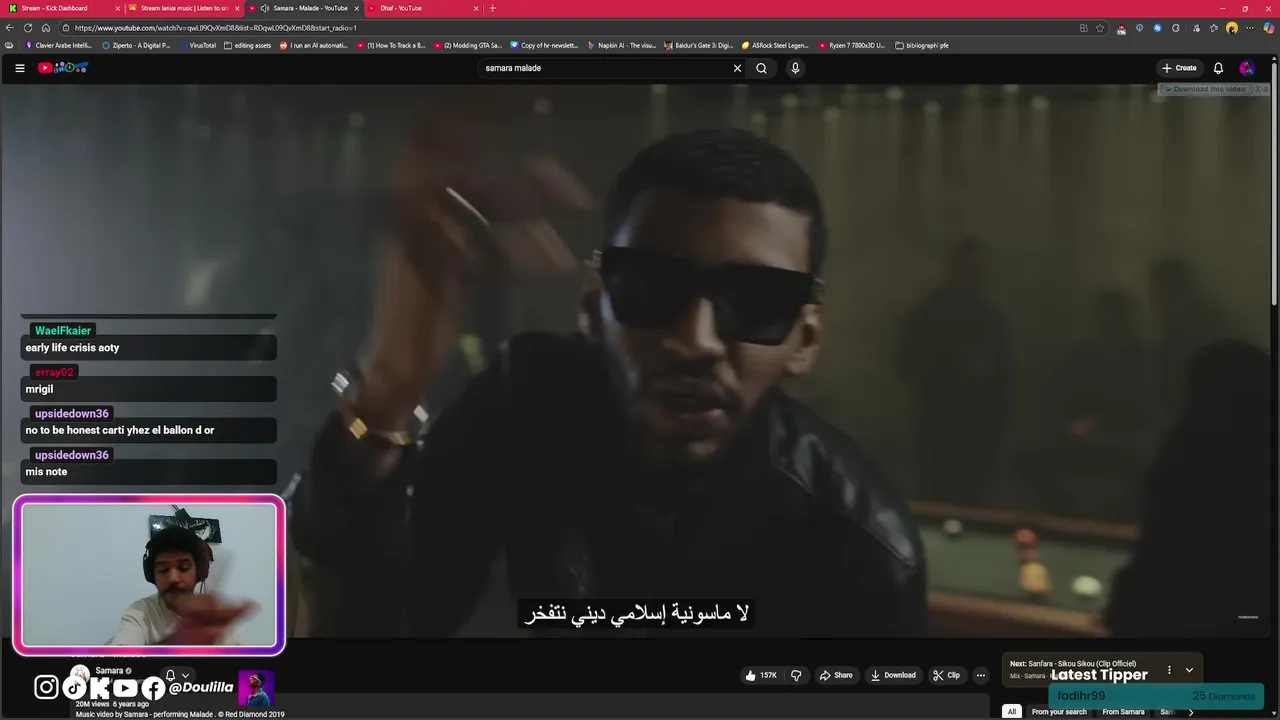This screenshot has width=1280, height=720.
Task: Open 'bibliographi pfe' bookmark folder
Action: (922, 45)
